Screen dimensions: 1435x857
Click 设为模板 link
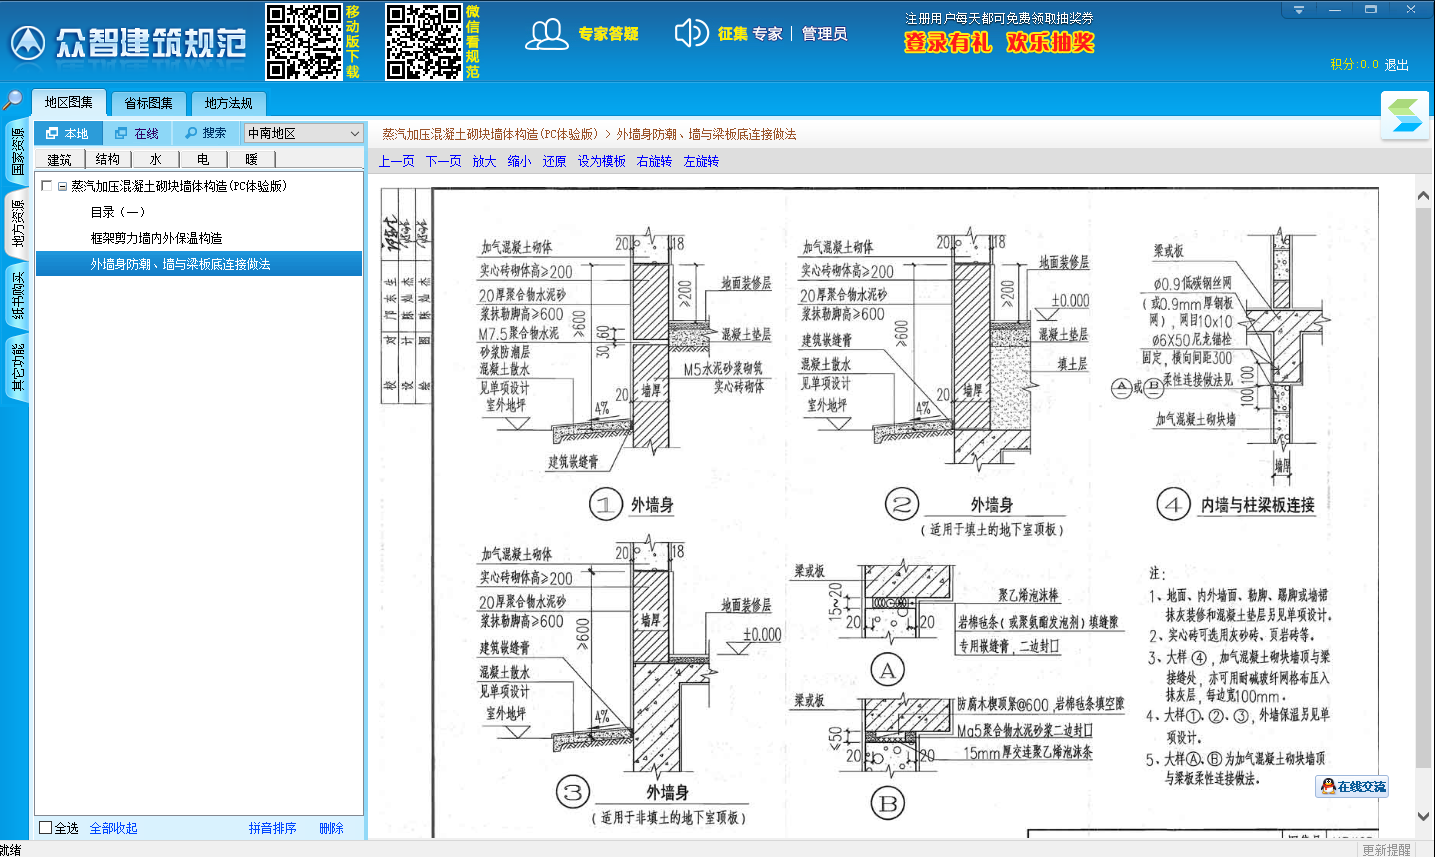(602, 161)
